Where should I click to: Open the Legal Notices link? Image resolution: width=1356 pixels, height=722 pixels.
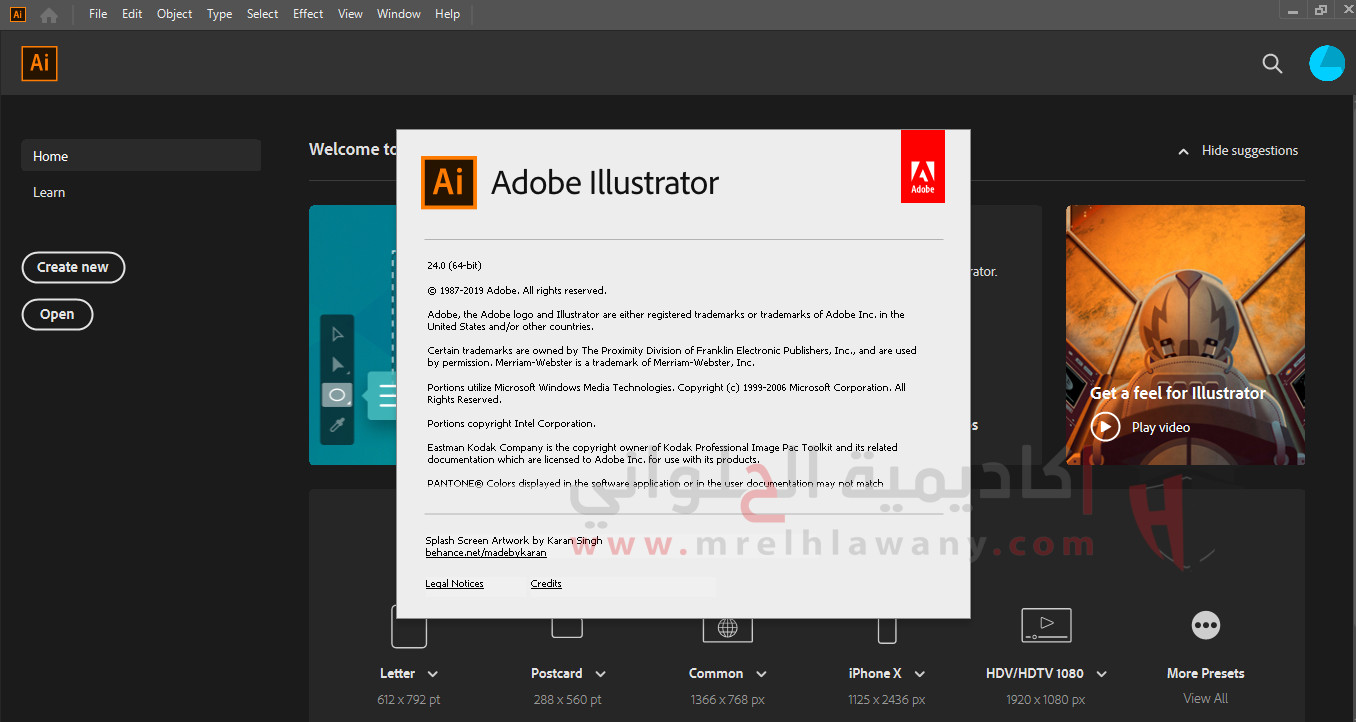click(x=454, y=584)
